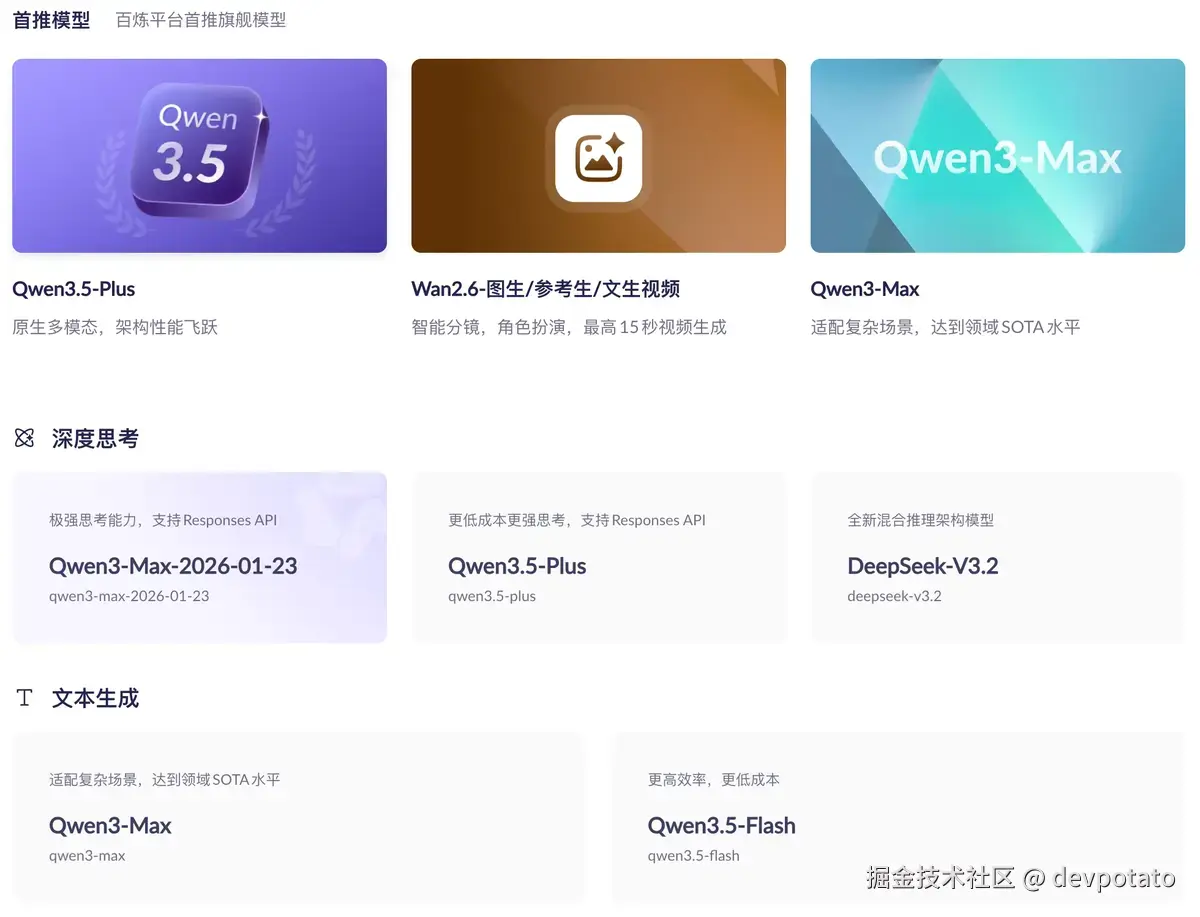Screen dimensions: 1200x917
Task: Click the 深度思考 section heading
Action: pyautogui.click(x=95, y=438)
